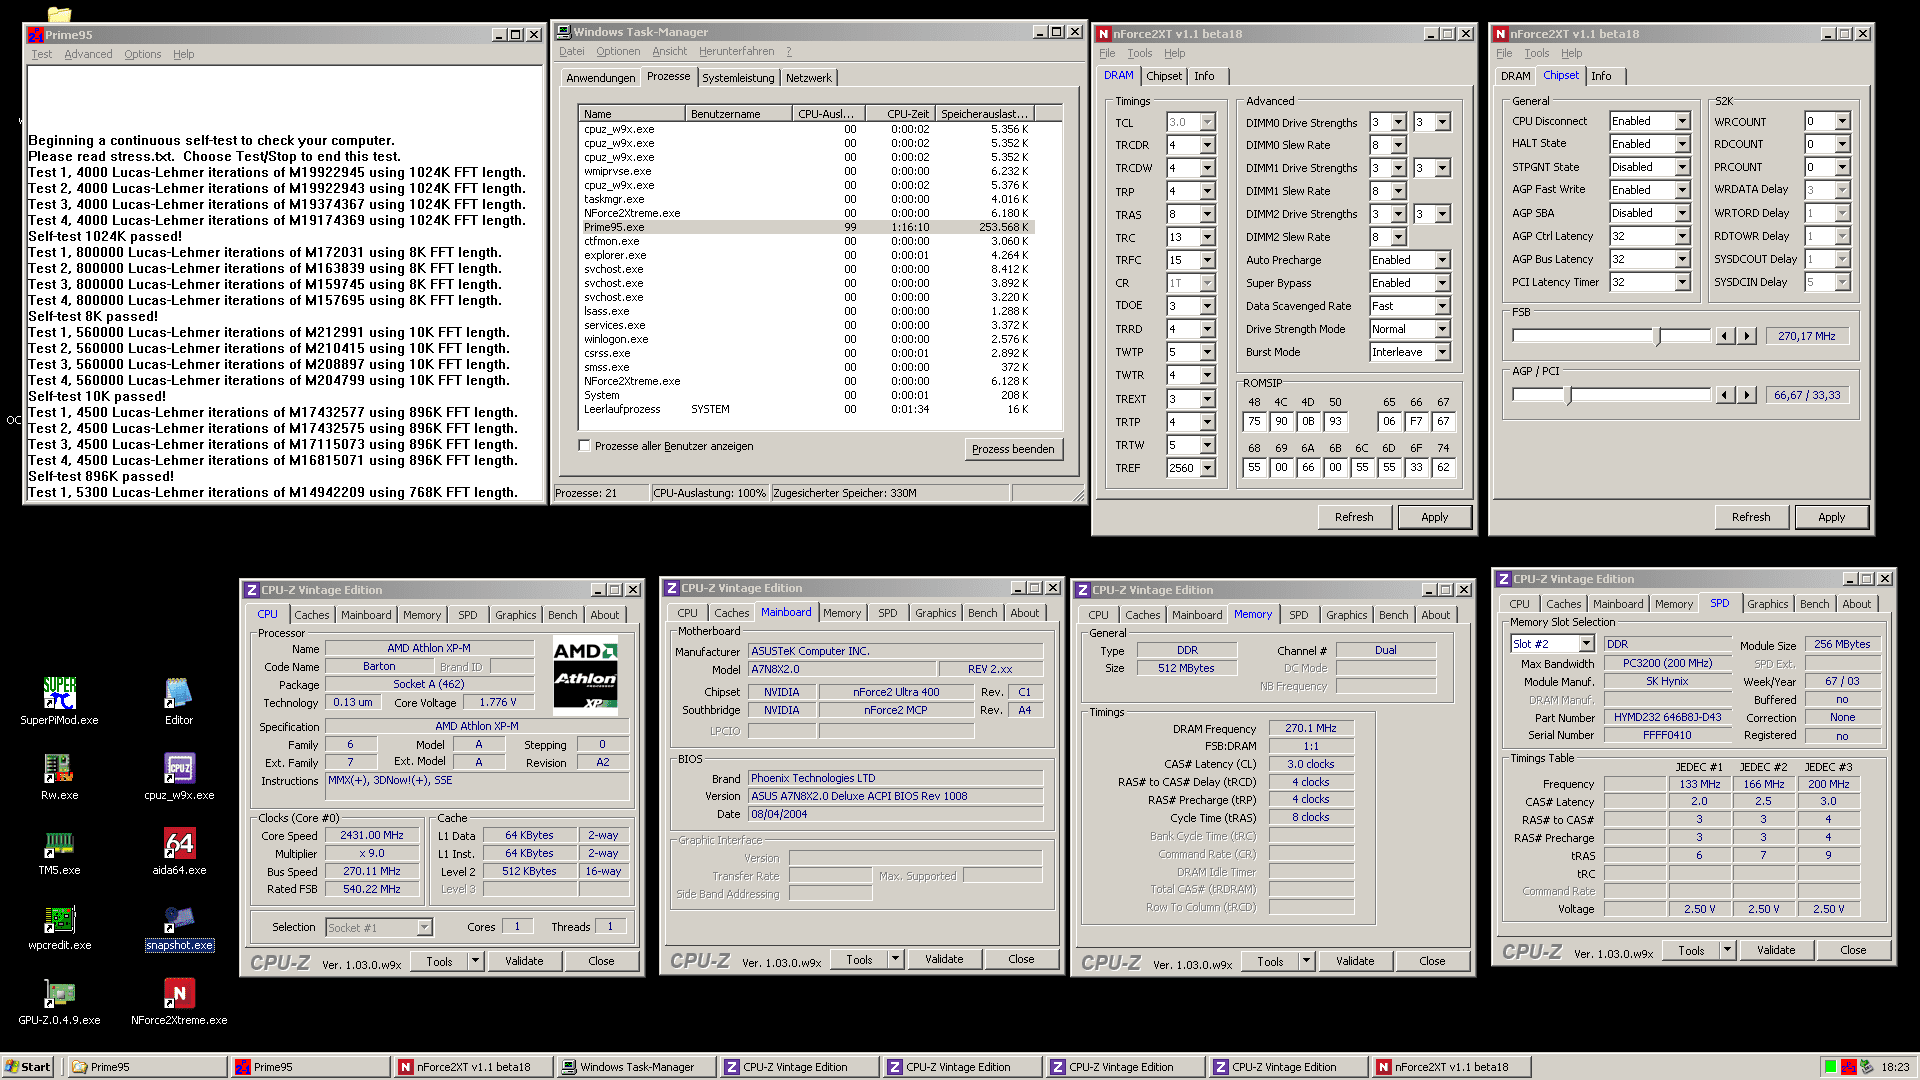
Task: Open the TRAS timing dropdown
Action: coord(1207,214)
